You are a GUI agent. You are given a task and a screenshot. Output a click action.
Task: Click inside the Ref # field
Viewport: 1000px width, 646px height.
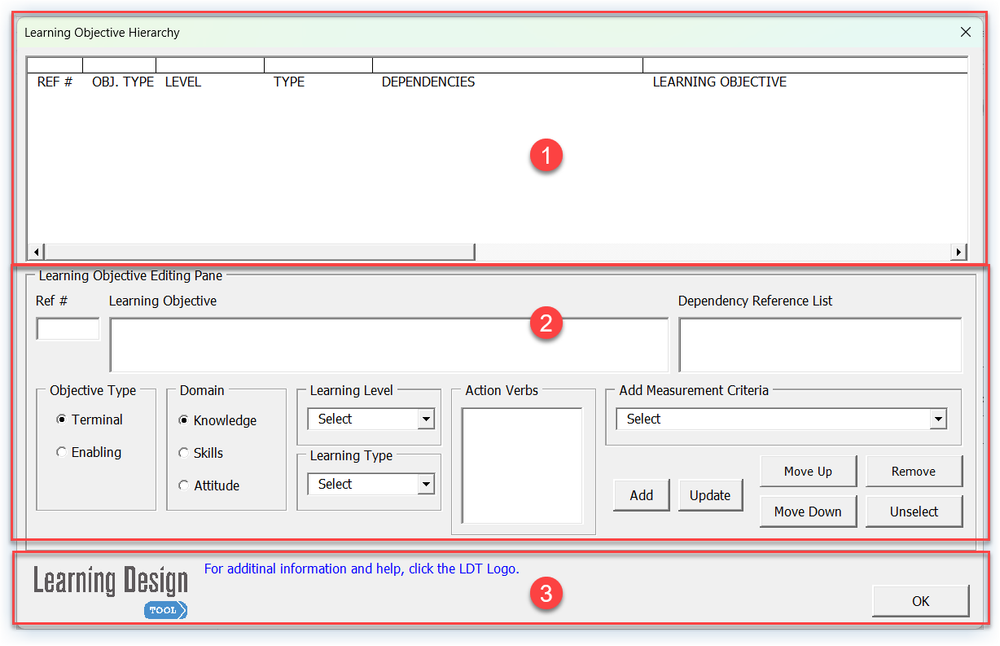pos(66,328)
